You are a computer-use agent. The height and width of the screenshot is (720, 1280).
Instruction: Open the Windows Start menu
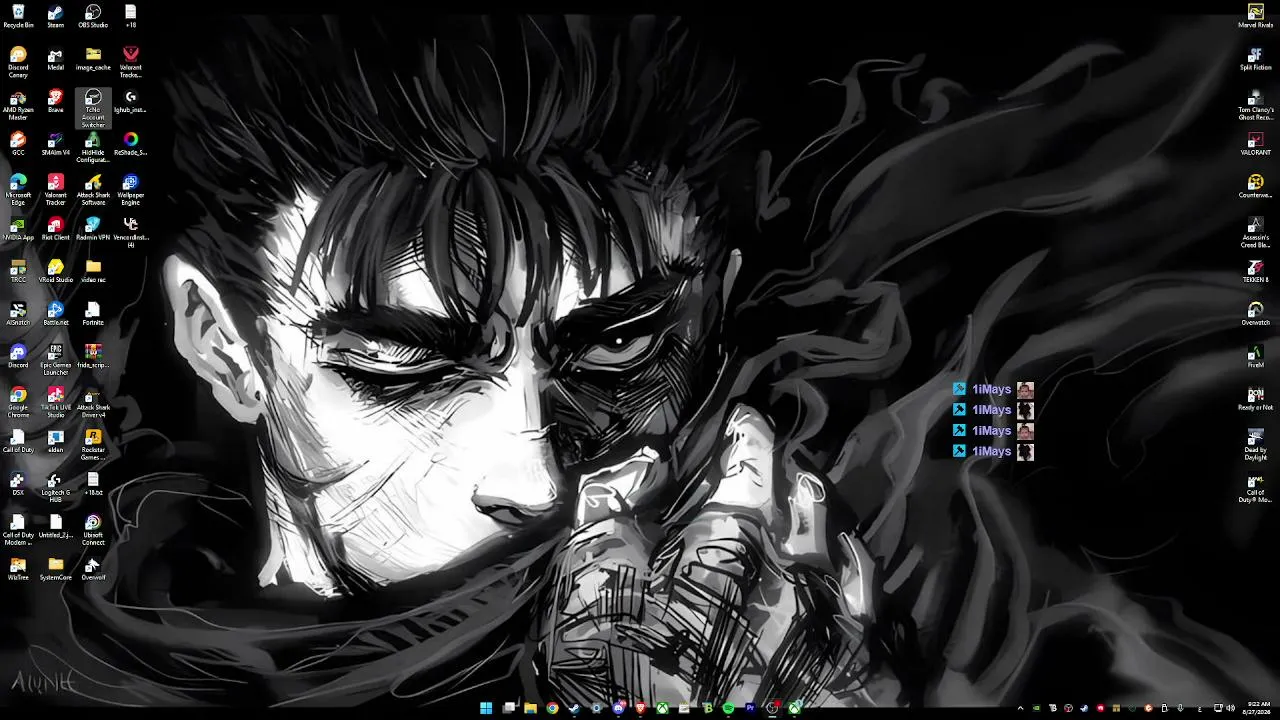tap(486, 708)
